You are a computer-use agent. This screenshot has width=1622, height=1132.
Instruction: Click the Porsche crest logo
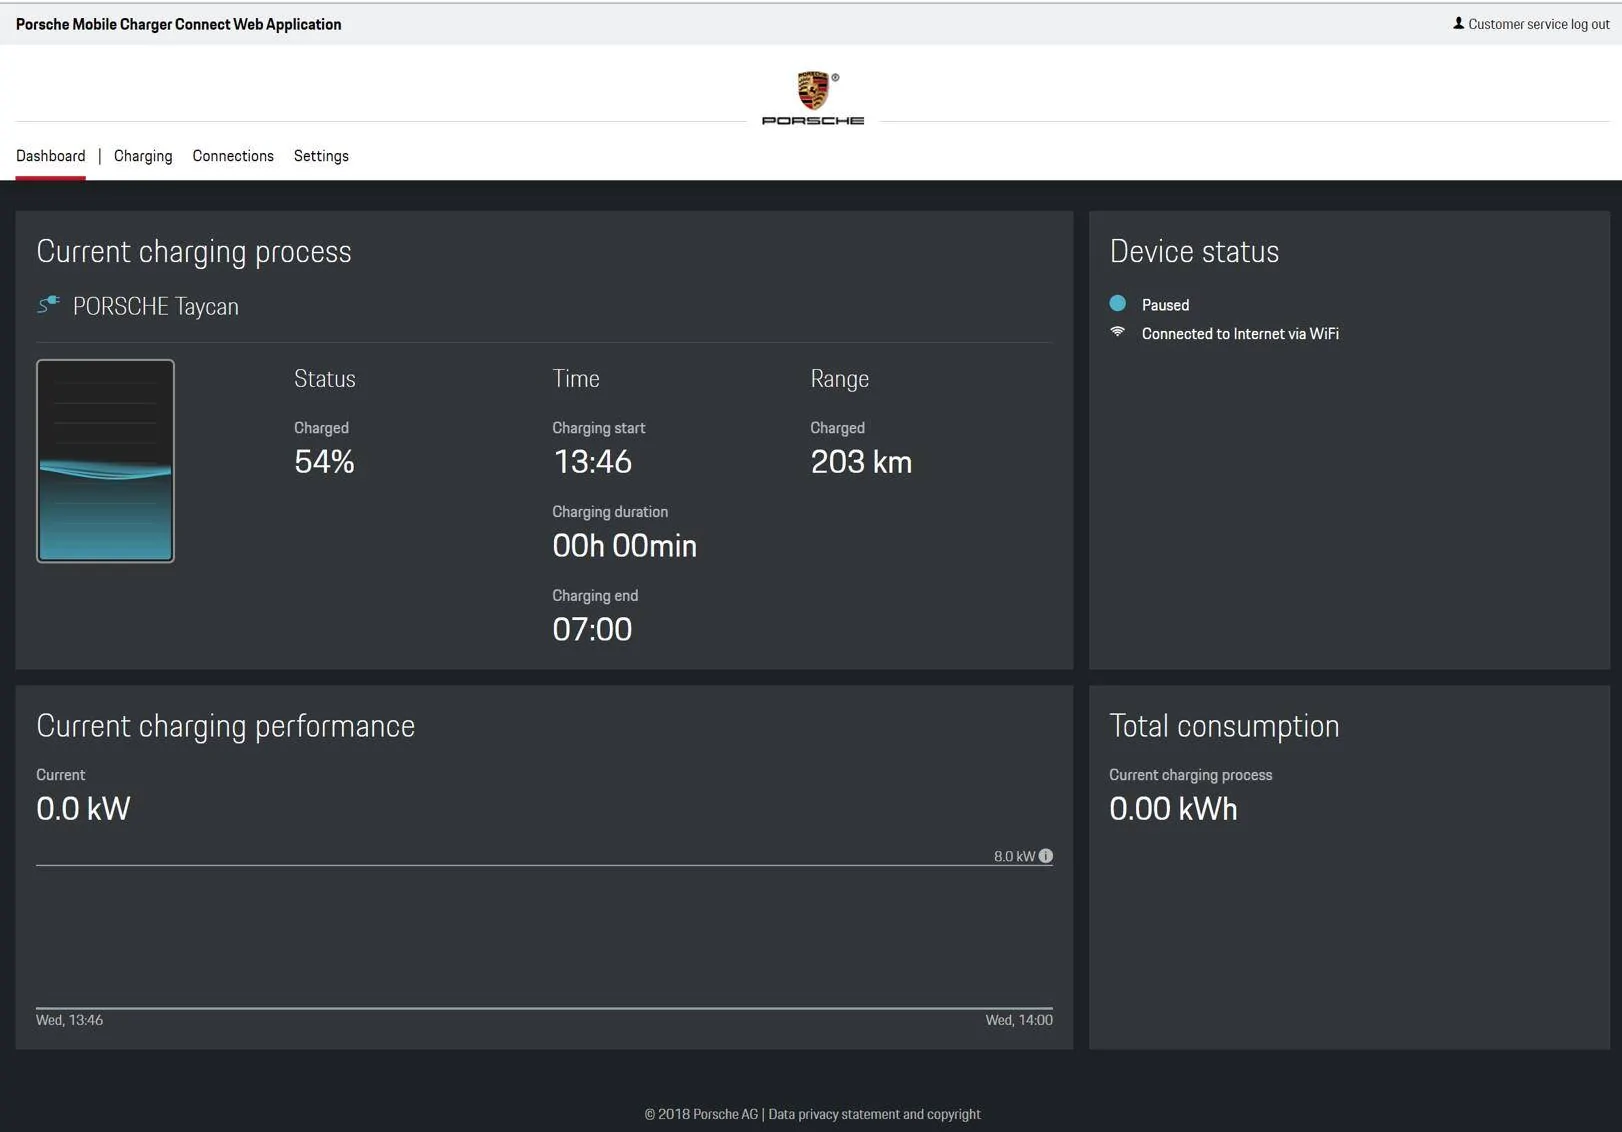pos(813,91)
